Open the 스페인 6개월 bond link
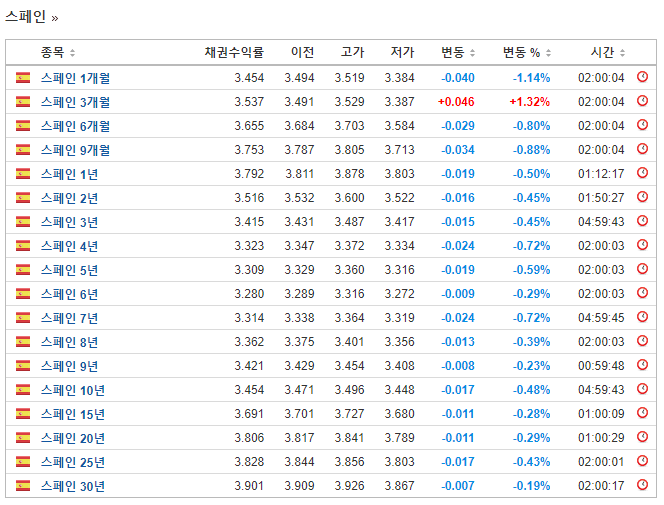The height and width of the screenshot is (505, 664). click(x=75, y=126)
